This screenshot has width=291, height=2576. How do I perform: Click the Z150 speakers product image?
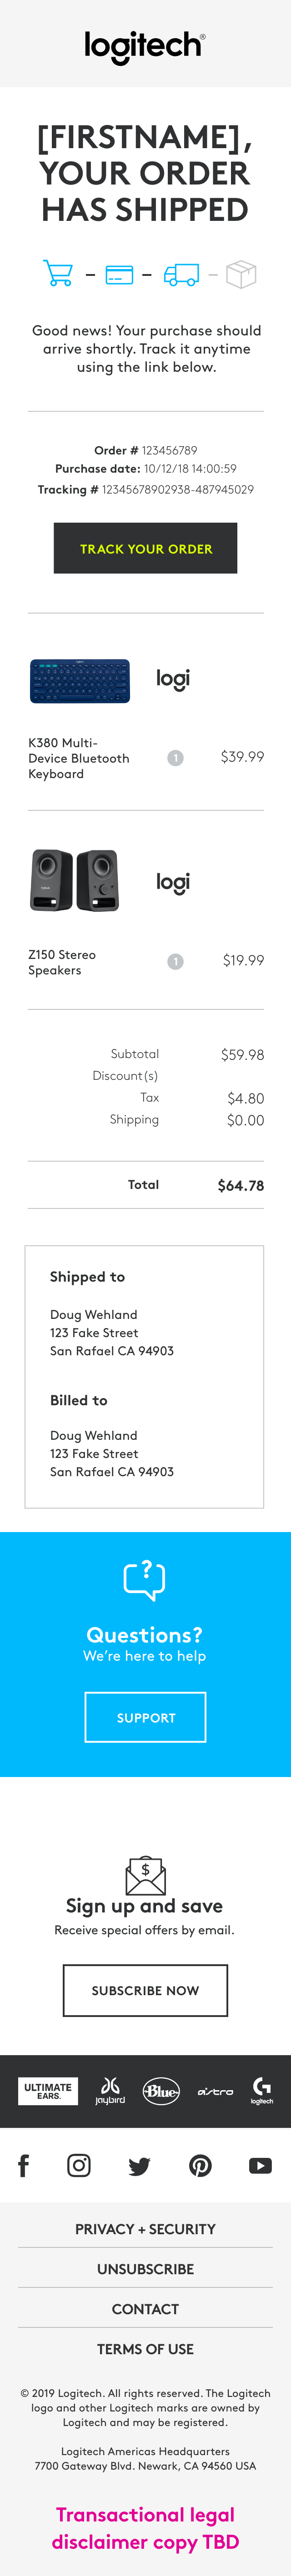[76, 880]
